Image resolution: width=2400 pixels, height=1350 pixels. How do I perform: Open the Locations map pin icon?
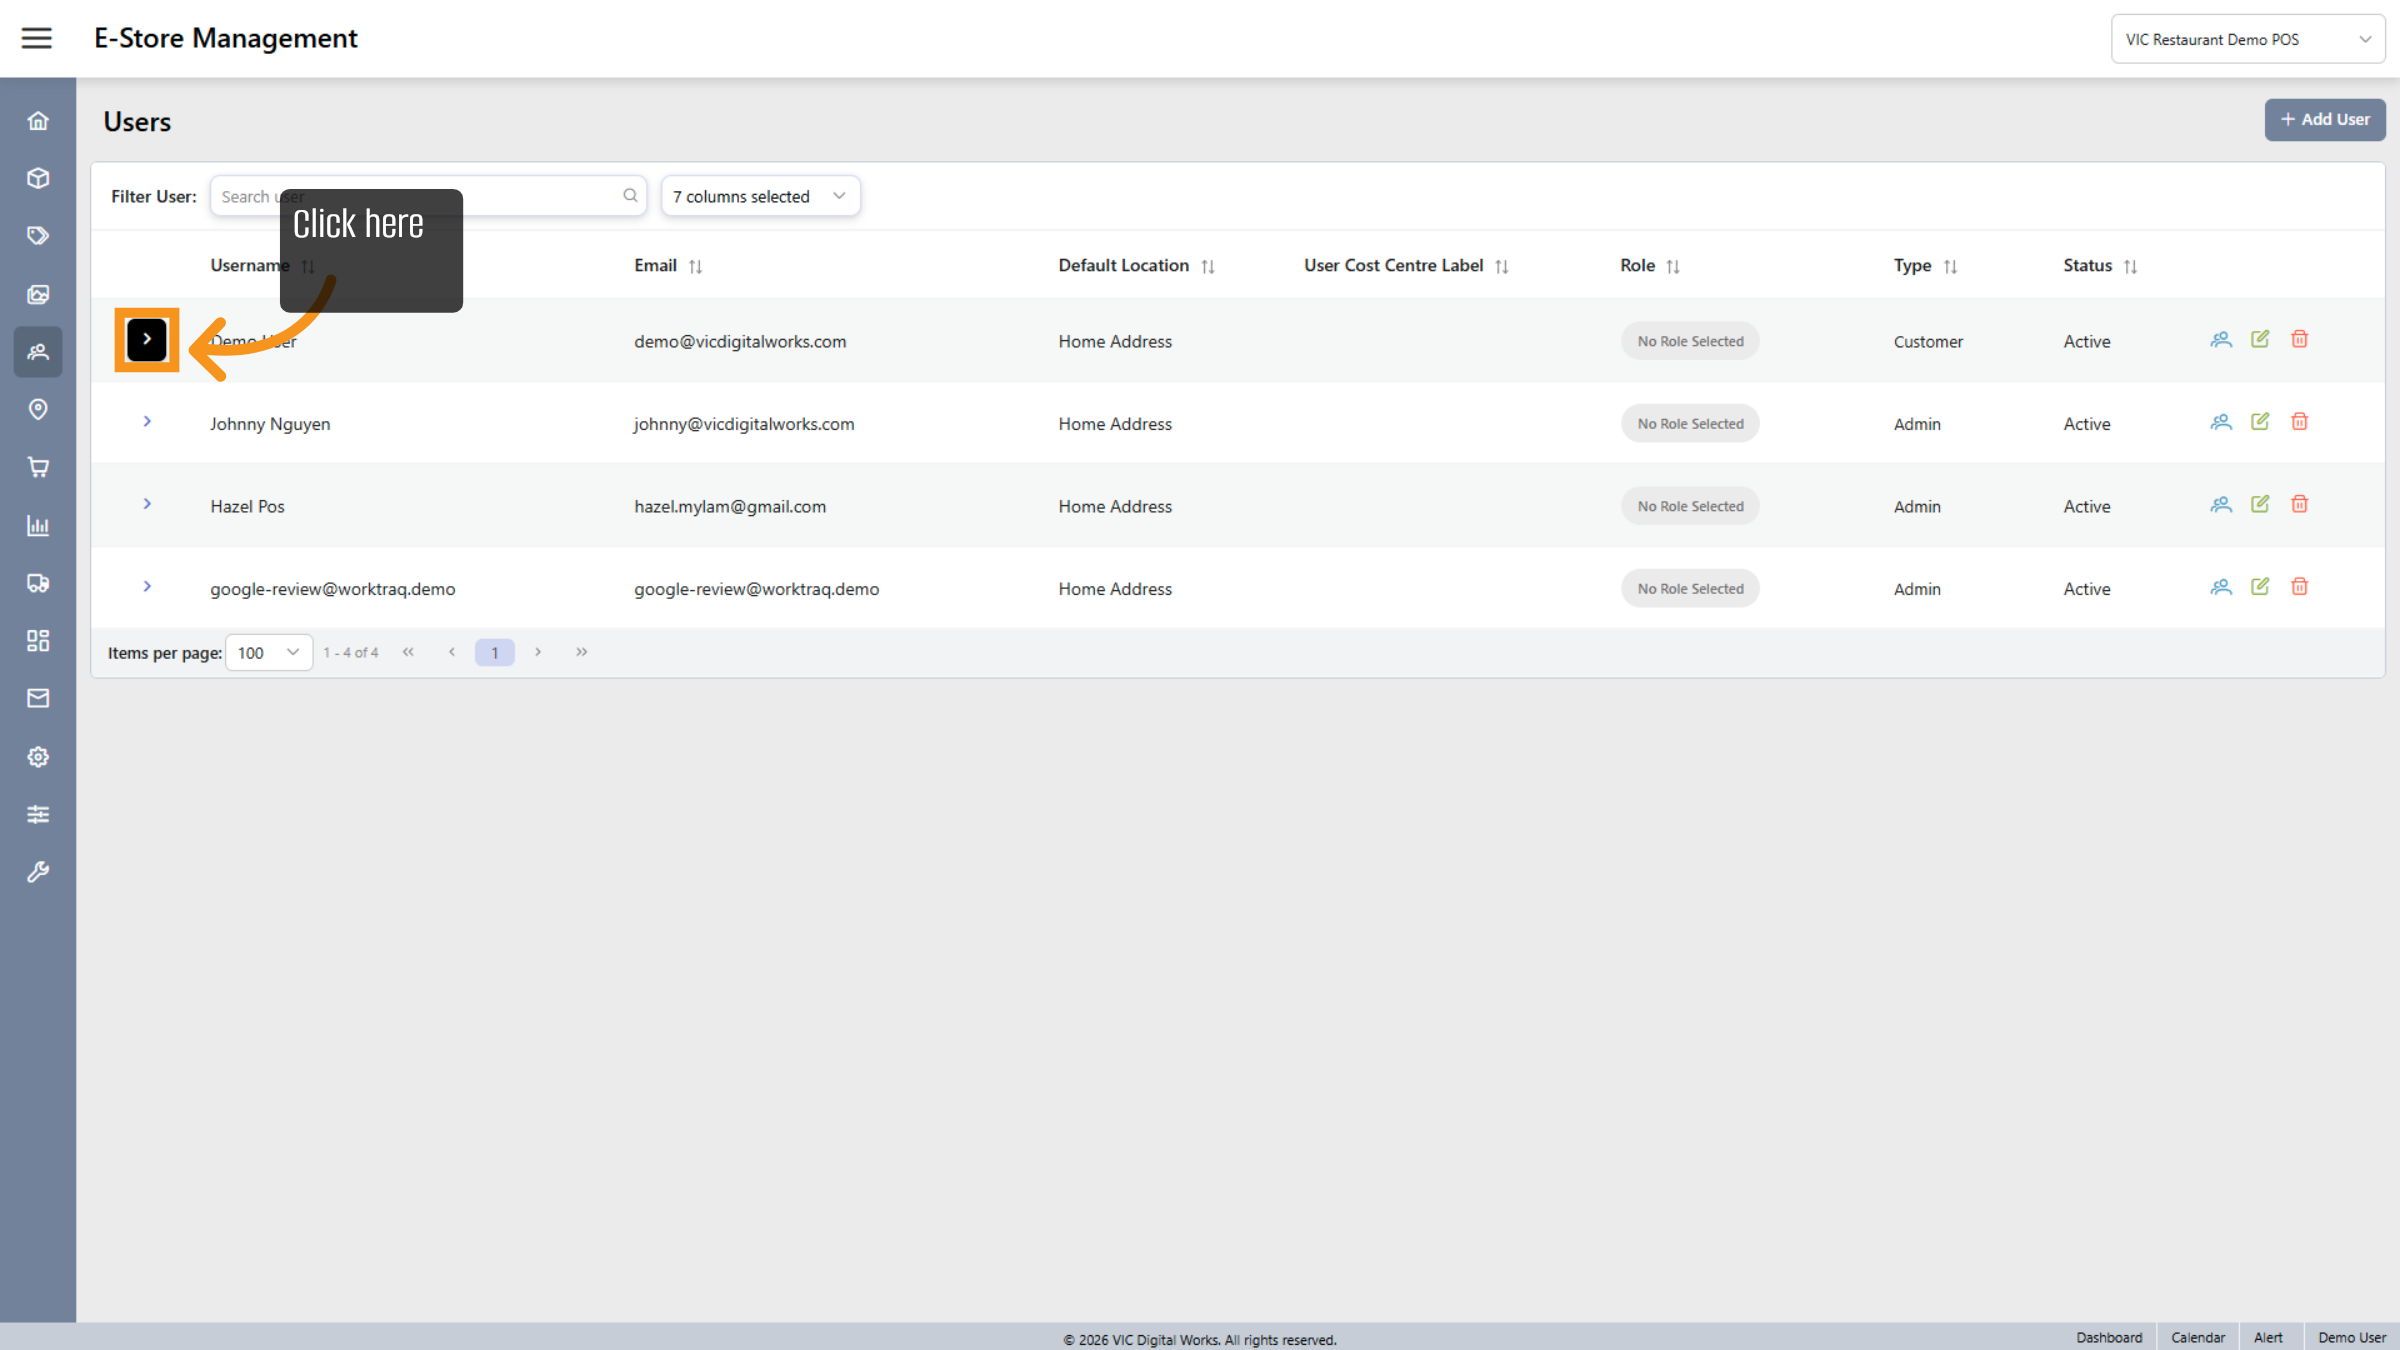(38, 409)
